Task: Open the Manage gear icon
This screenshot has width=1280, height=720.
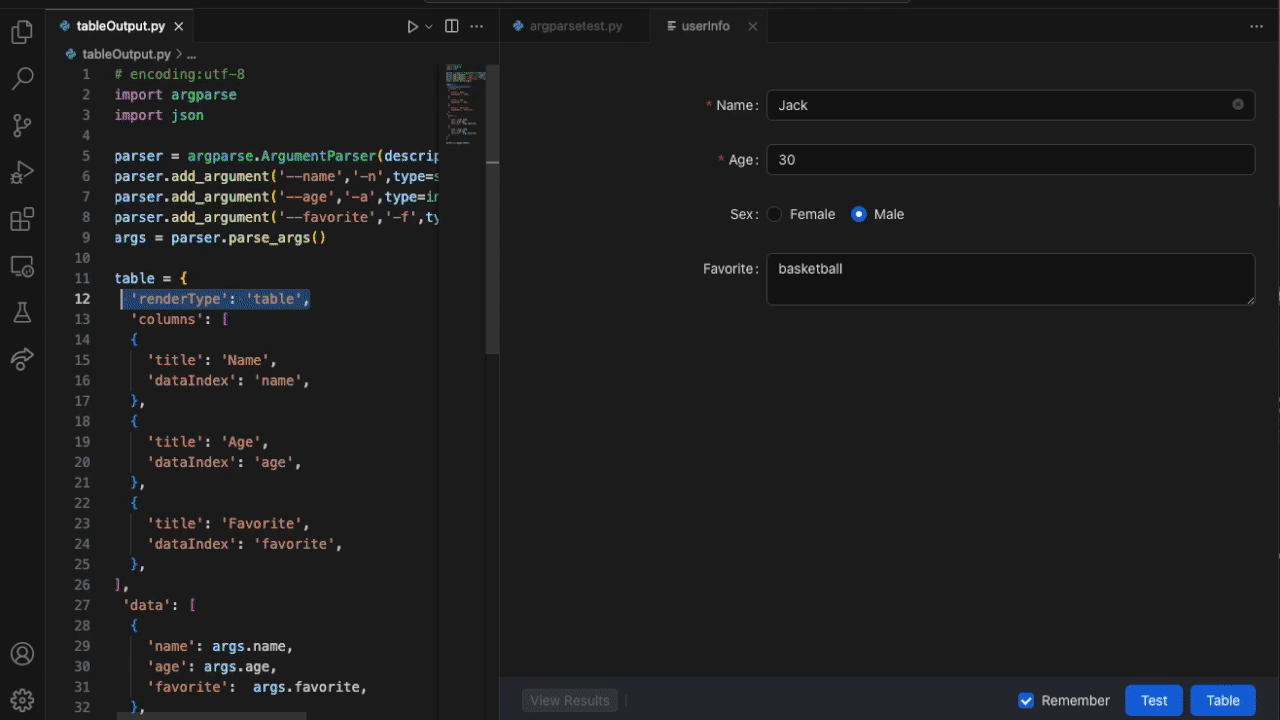Action: pyautogui.click(x=22, y=699)
